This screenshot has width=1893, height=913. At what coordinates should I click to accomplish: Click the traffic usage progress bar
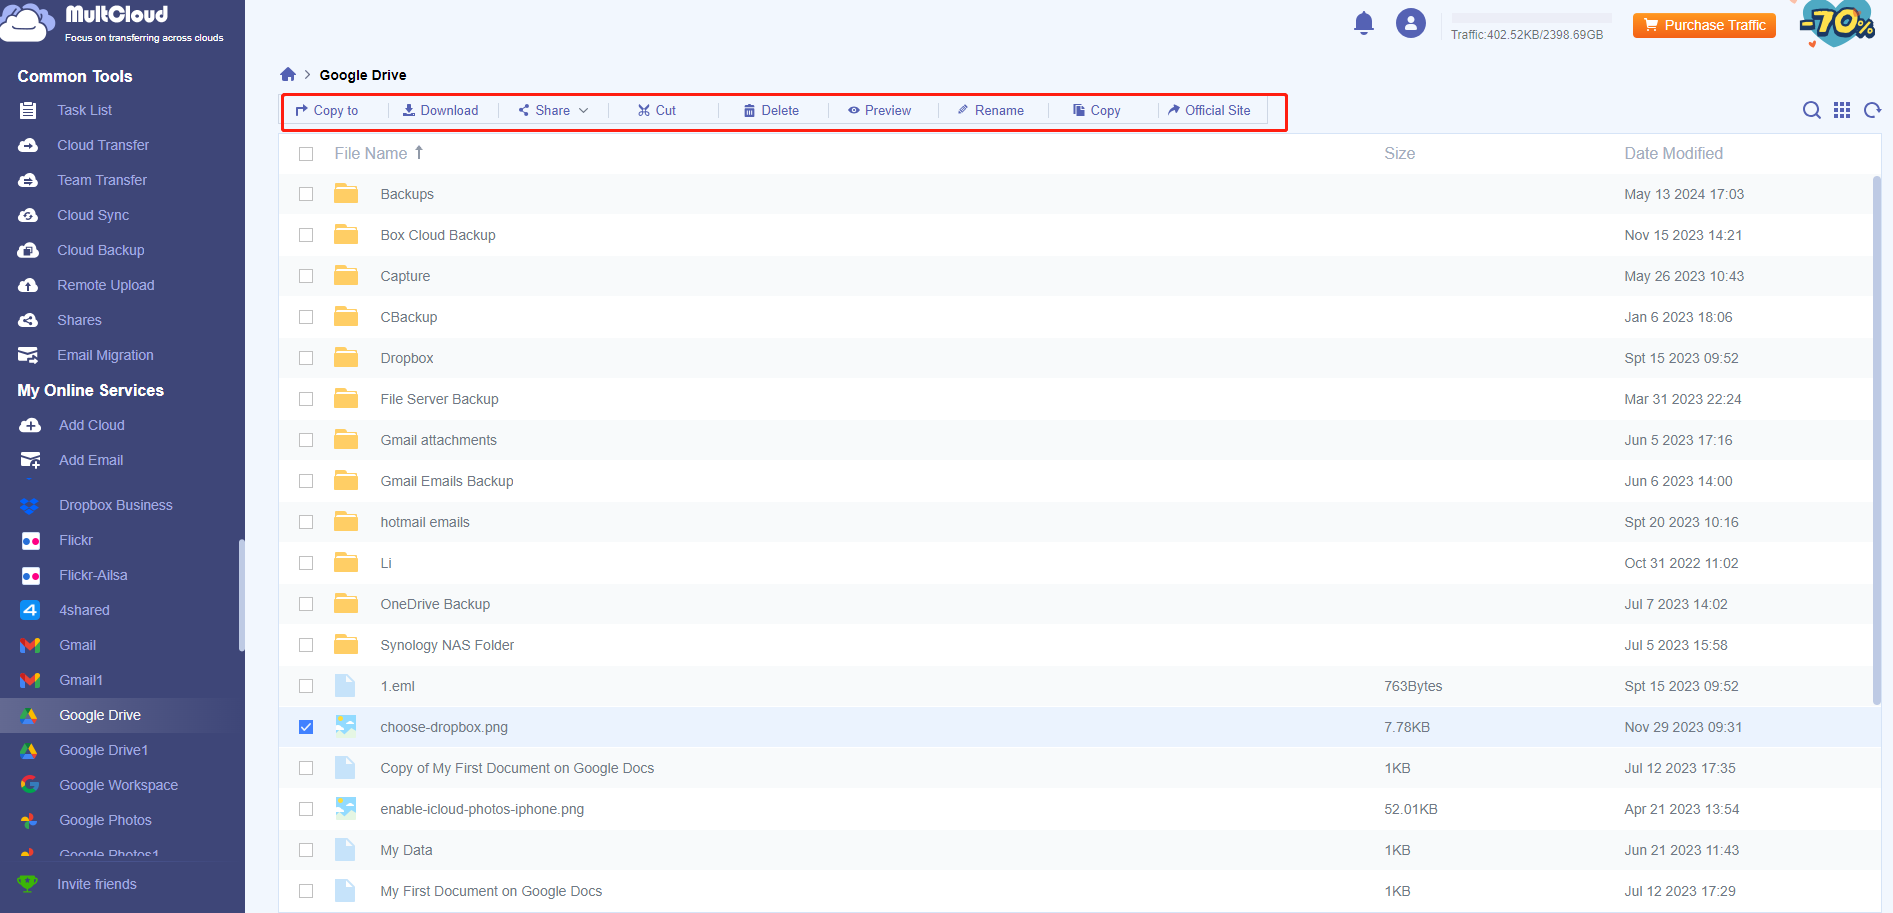[x=1531, y=18]
